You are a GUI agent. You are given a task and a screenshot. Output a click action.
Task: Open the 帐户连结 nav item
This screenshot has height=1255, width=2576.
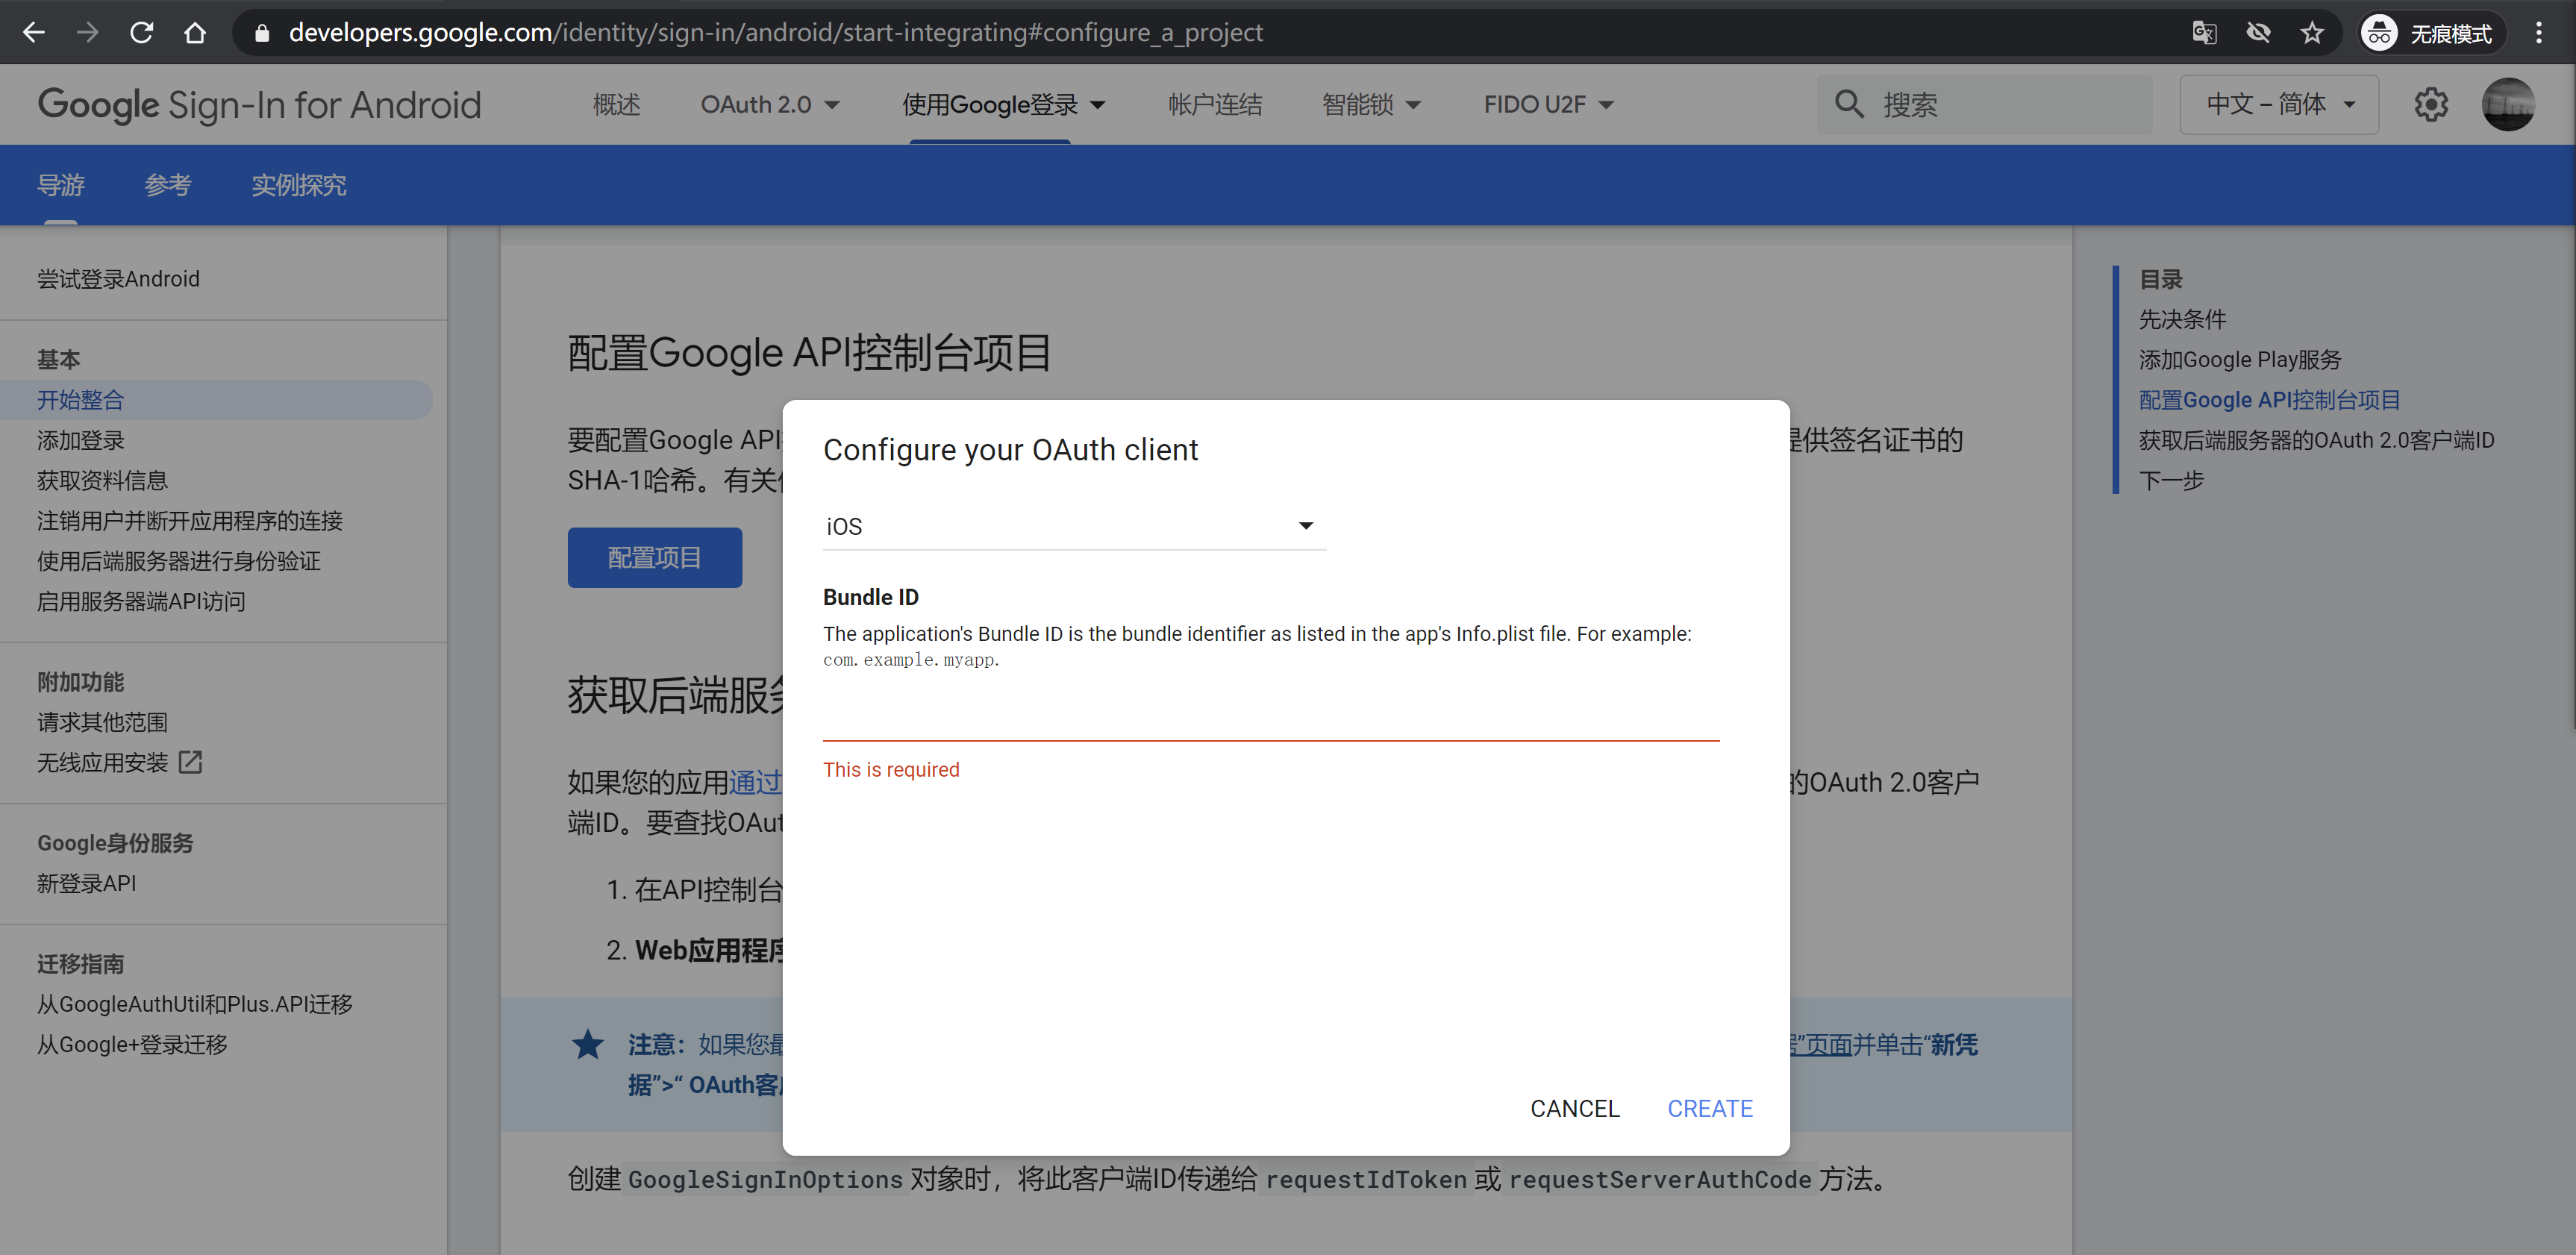1215,104
